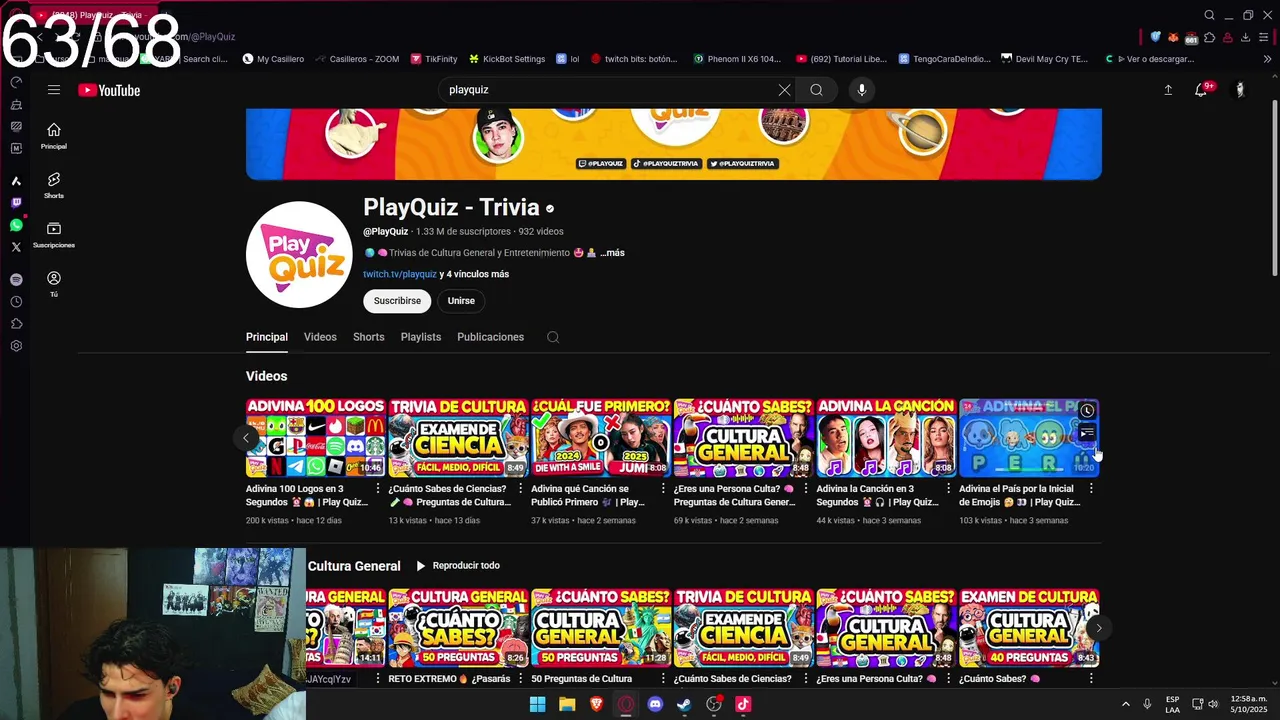Open options for Cuánto Sabes de Ciencias video
Screen dimensions: 1280x720
[x=520, y=489]
